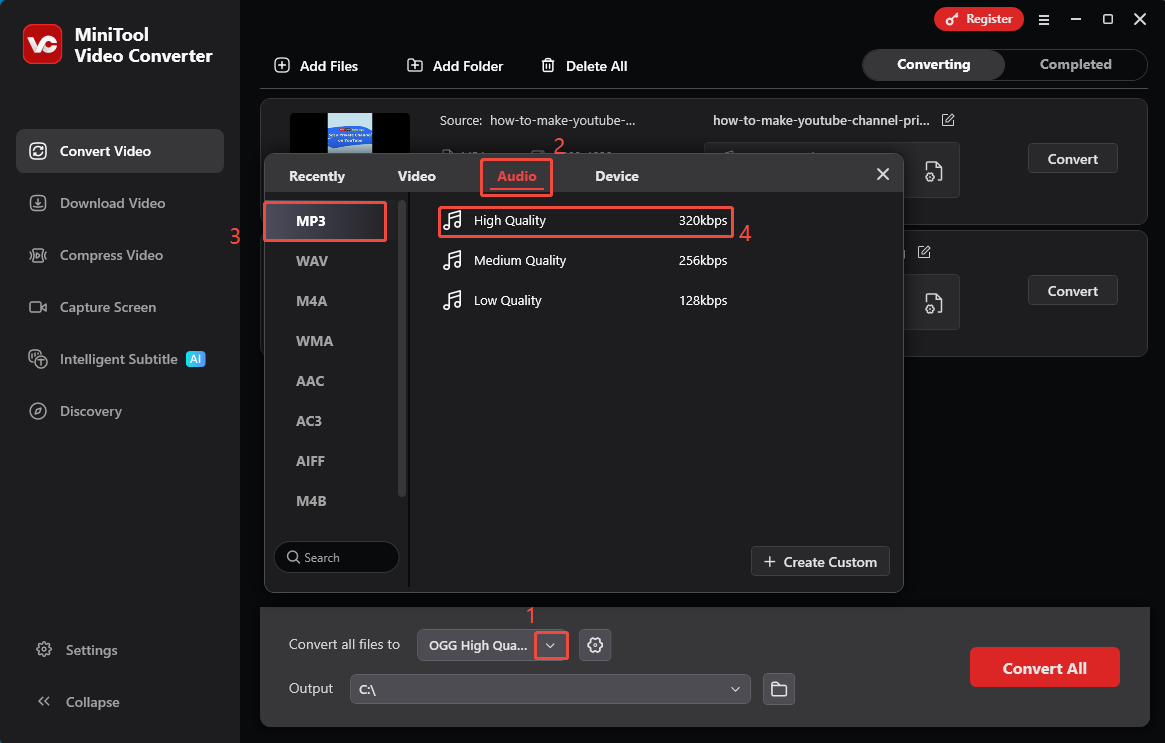Switch to the Device tab
1165x743 pixels.
point(616,175)
